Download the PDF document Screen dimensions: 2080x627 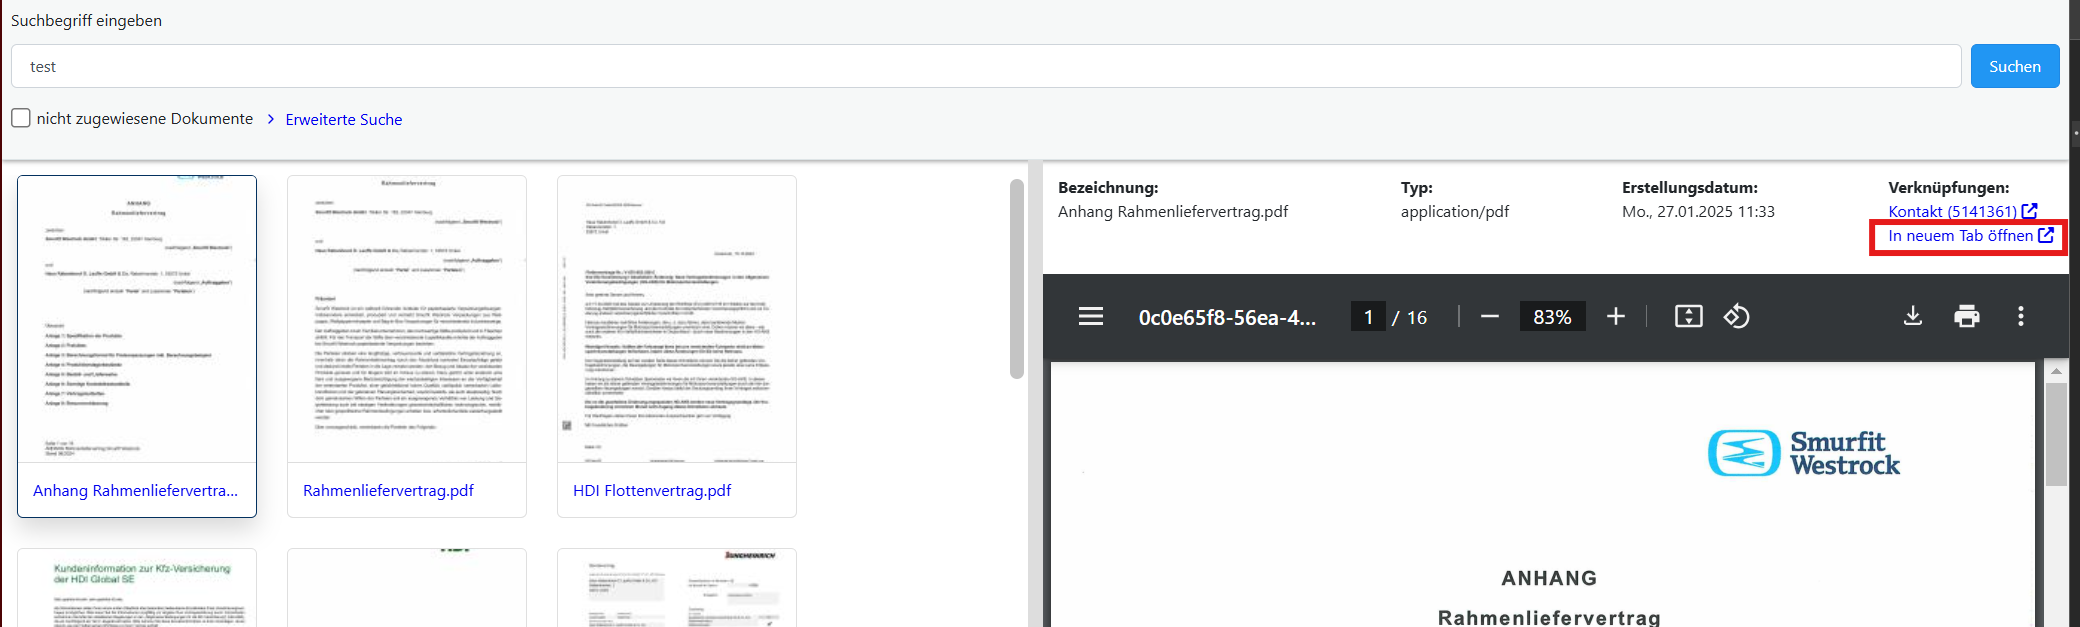pos(1912,317)
